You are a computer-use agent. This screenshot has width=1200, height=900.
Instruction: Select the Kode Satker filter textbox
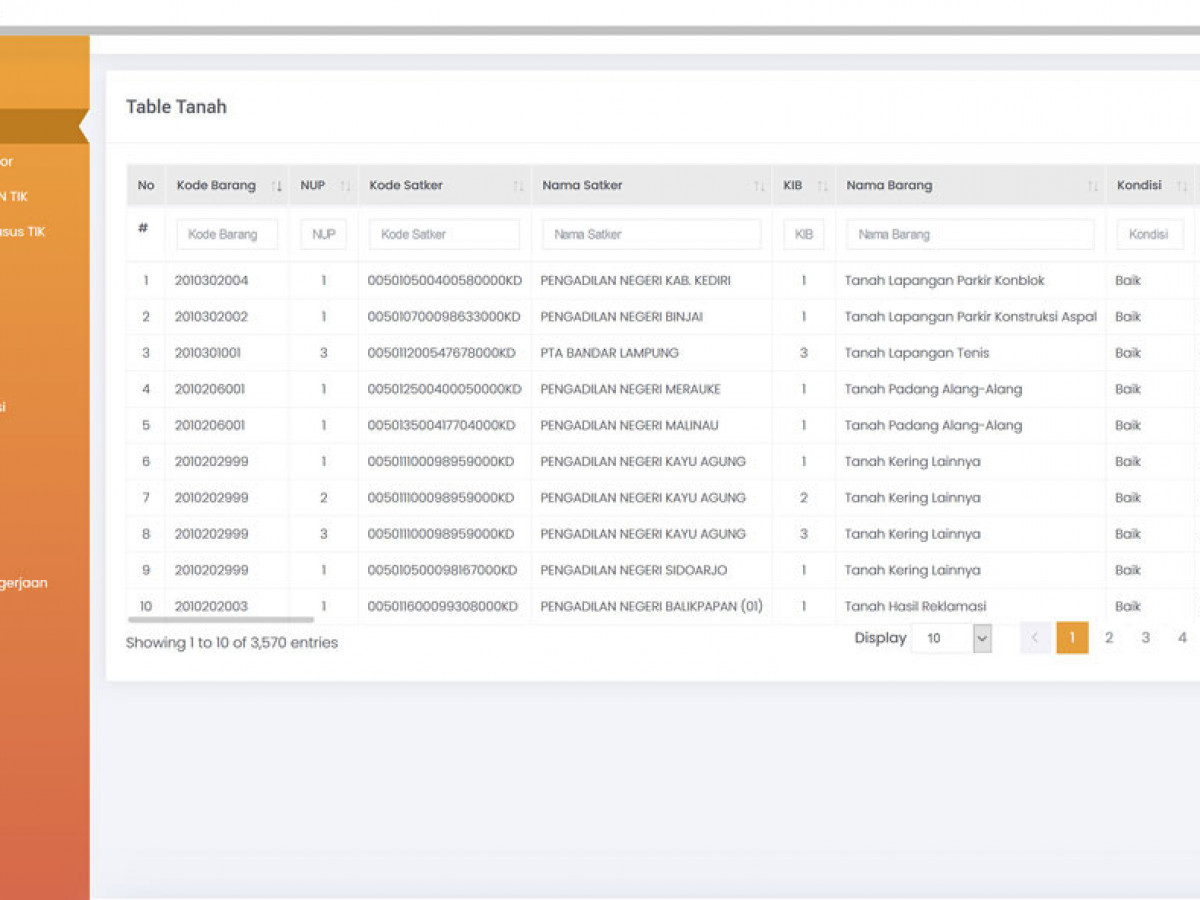pos(444,234)
